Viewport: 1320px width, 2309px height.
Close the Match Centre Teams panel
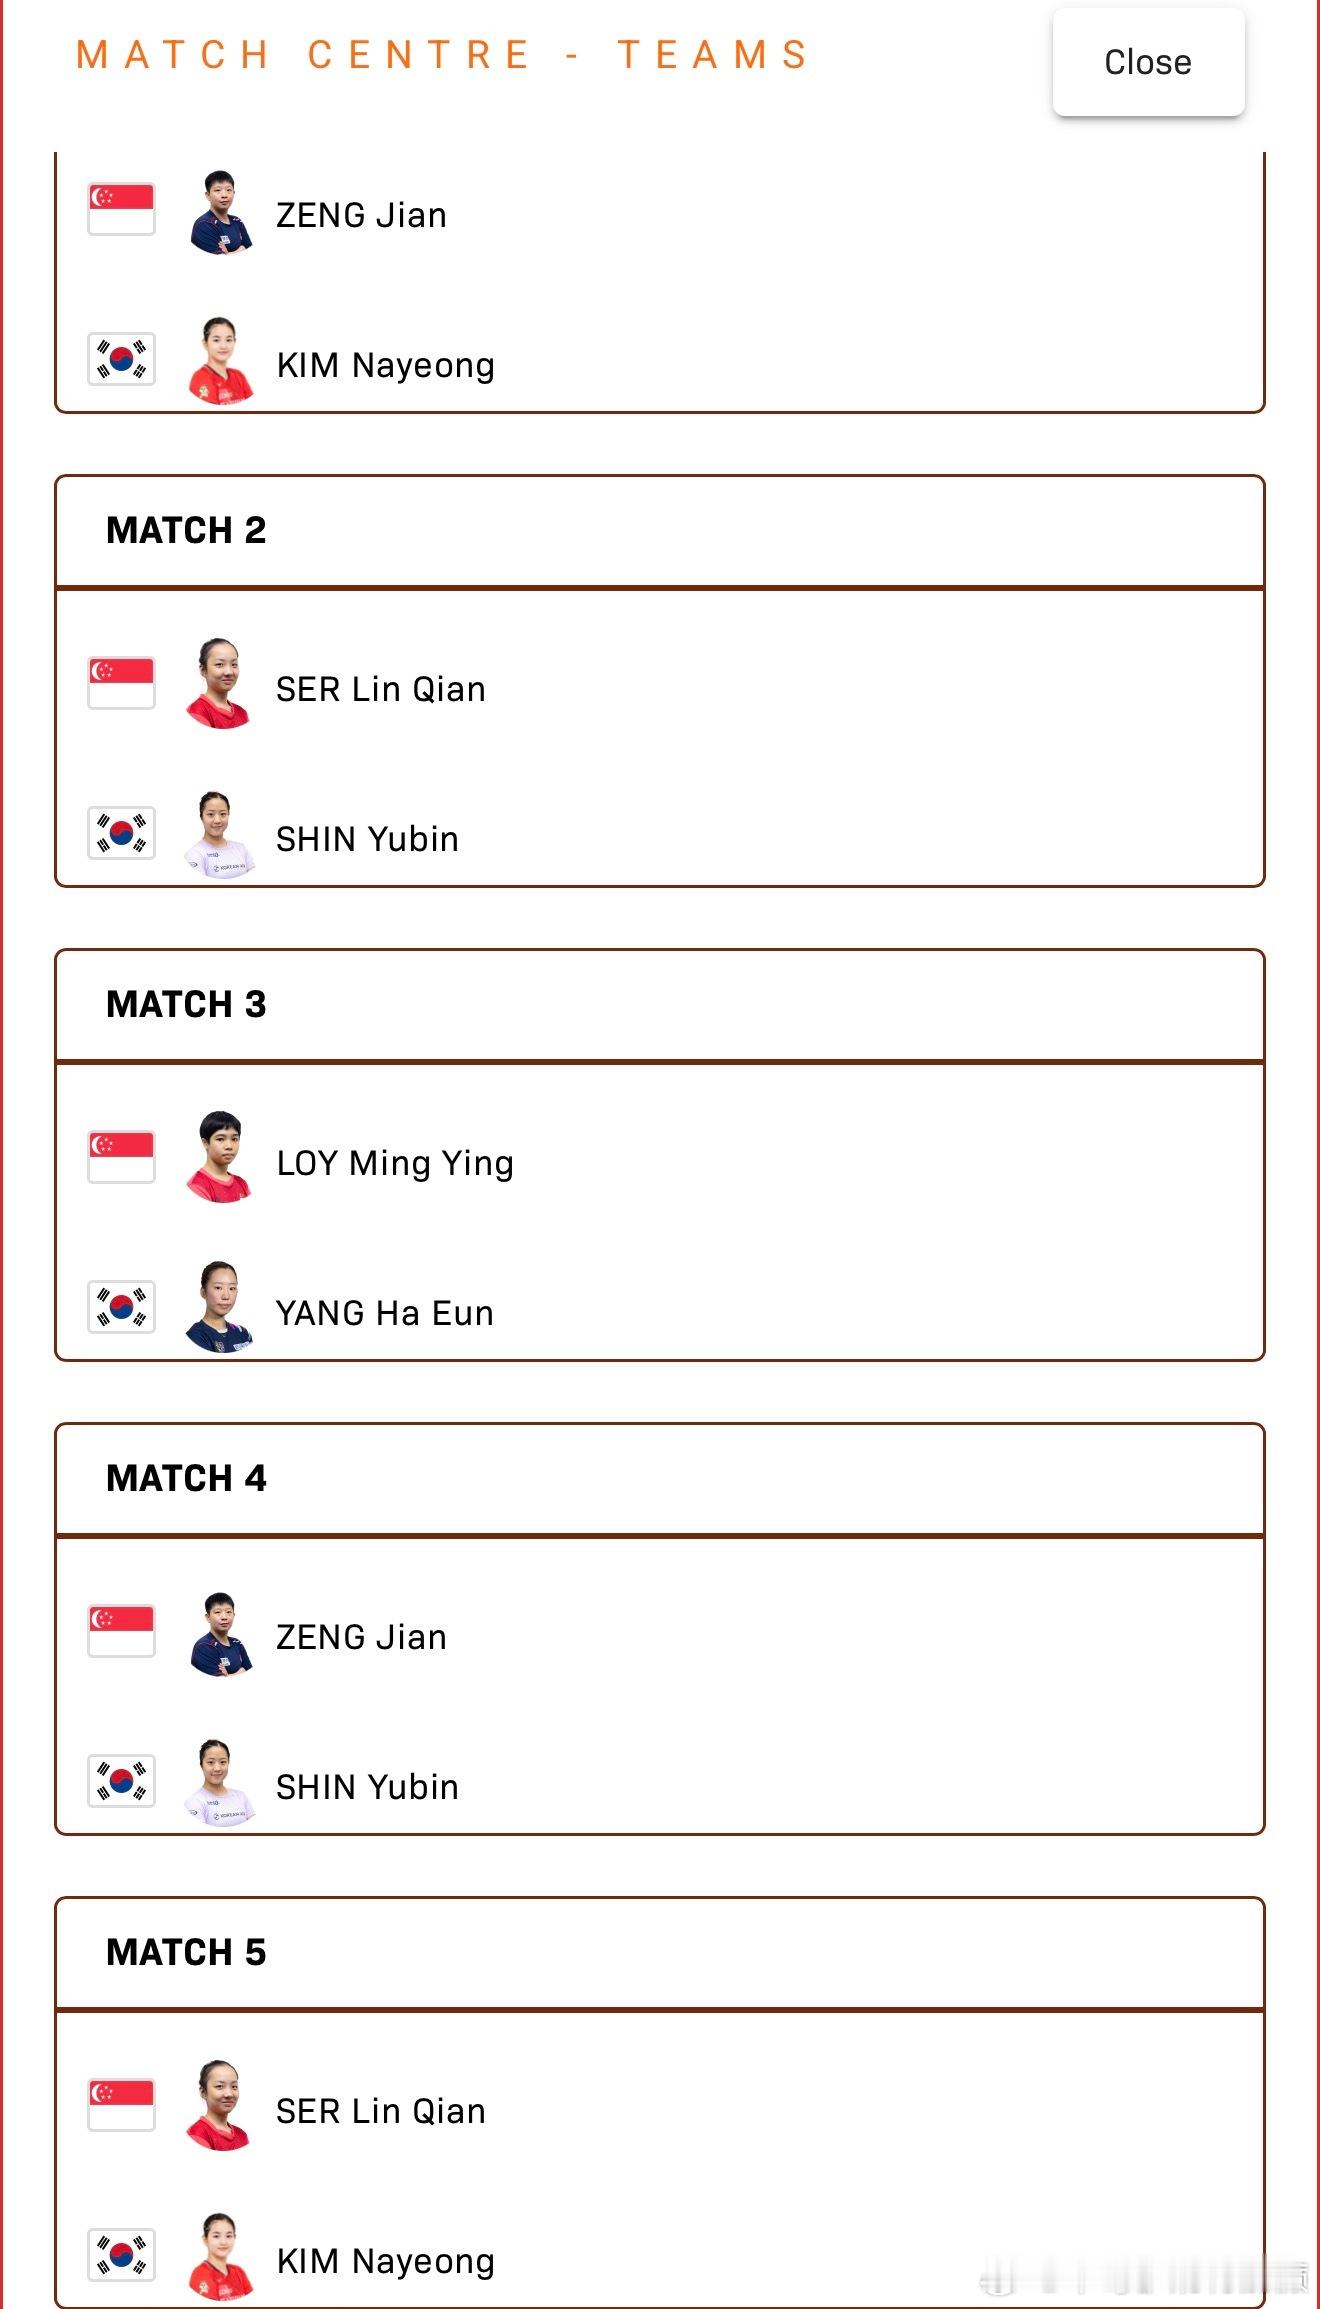[x=1148, y=62]
